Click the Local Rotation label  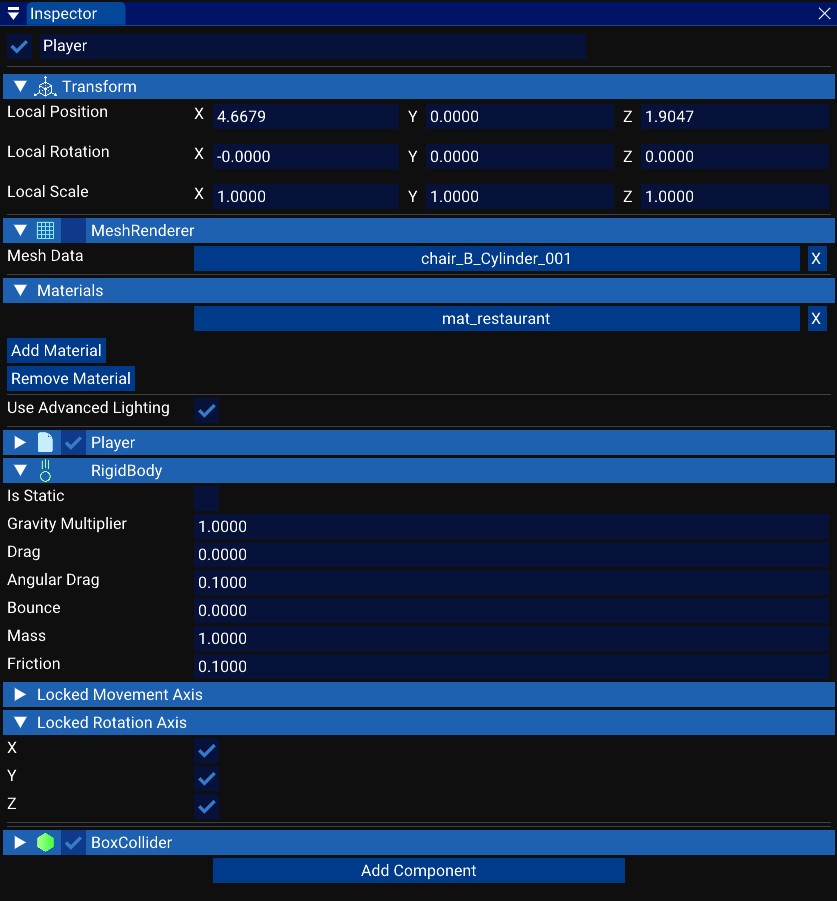click(x=58, y=152)
